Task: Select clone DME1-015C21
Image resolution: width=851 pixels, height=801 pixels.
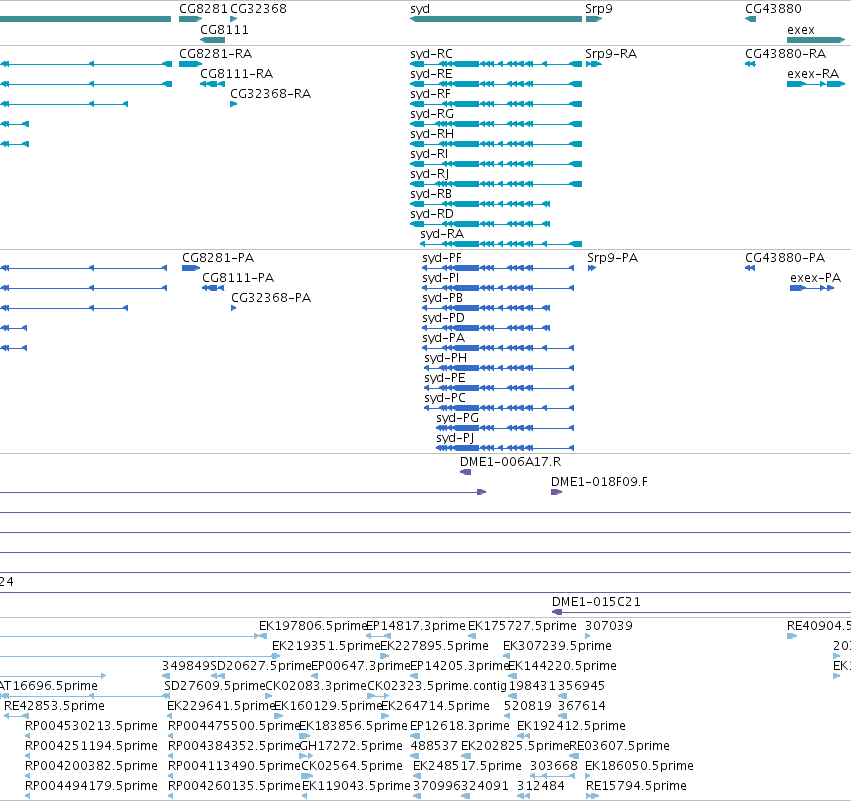Action: (x=596, y=602)
